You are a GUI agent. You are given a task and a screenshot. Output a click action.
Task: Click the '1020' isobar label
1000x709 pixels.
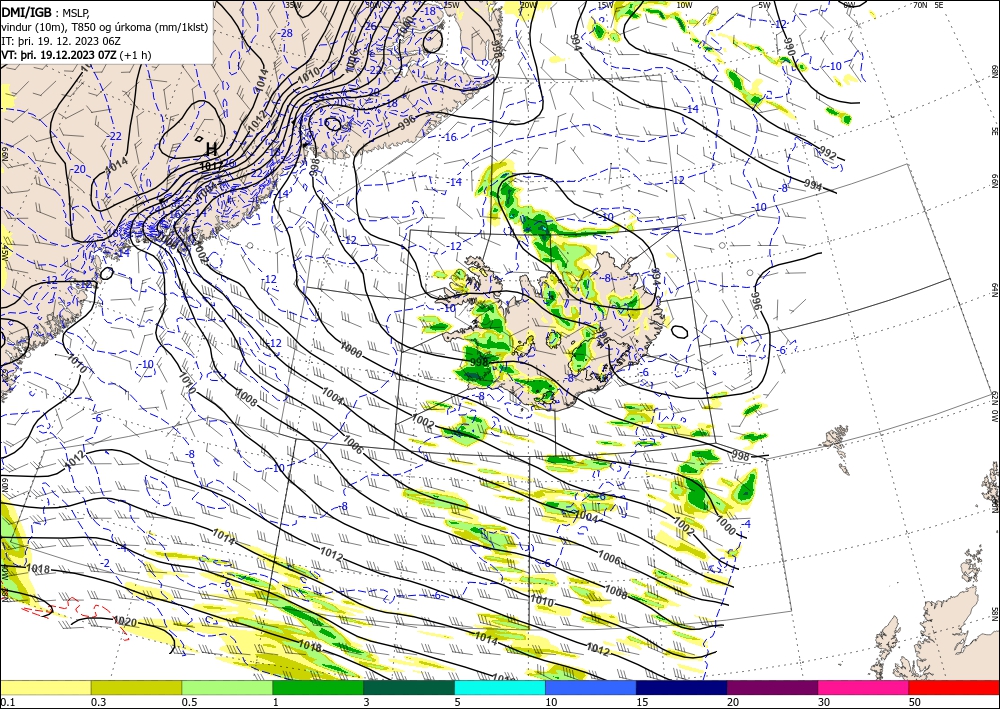tap(124, 621)
